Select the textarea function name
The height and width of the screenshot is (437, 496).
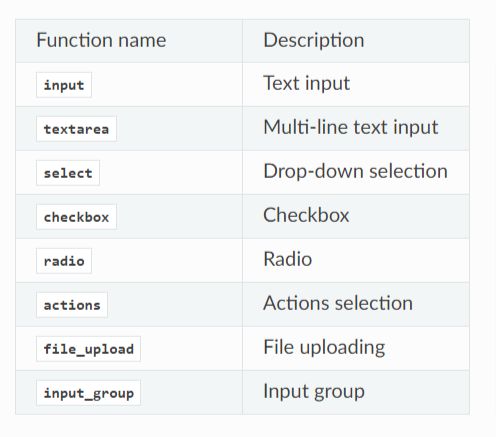click(x=76, y=129)
